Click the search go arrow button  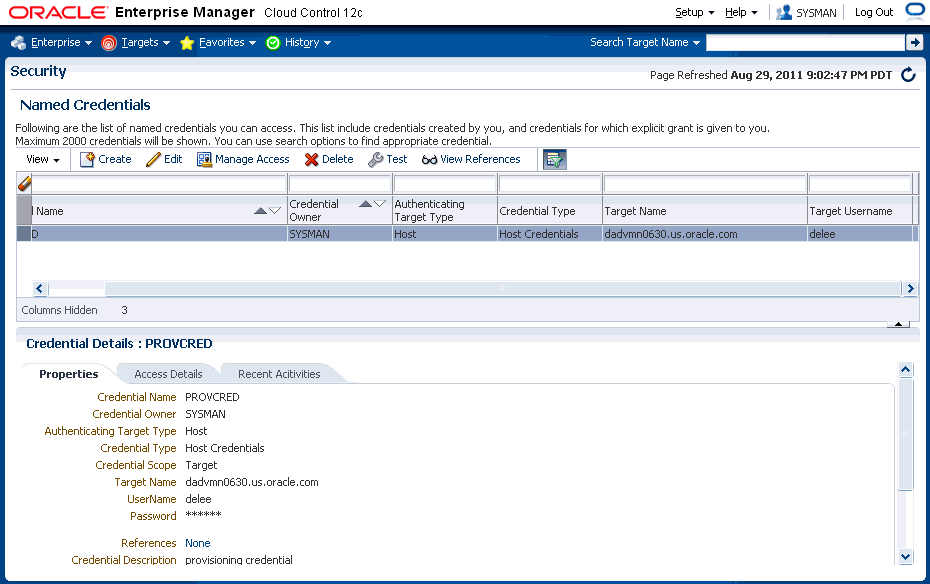coord(914,42)
